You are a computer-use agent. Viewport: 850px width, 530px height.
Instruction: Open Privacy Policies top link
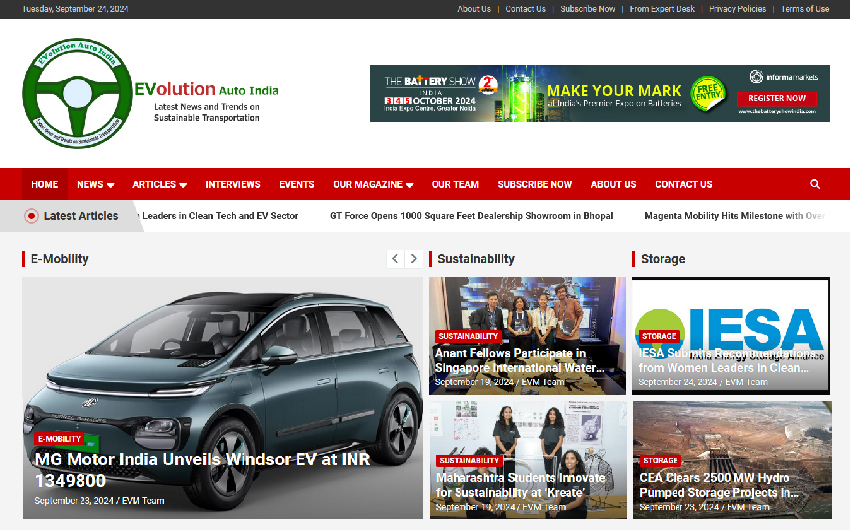tap(737, 9)
